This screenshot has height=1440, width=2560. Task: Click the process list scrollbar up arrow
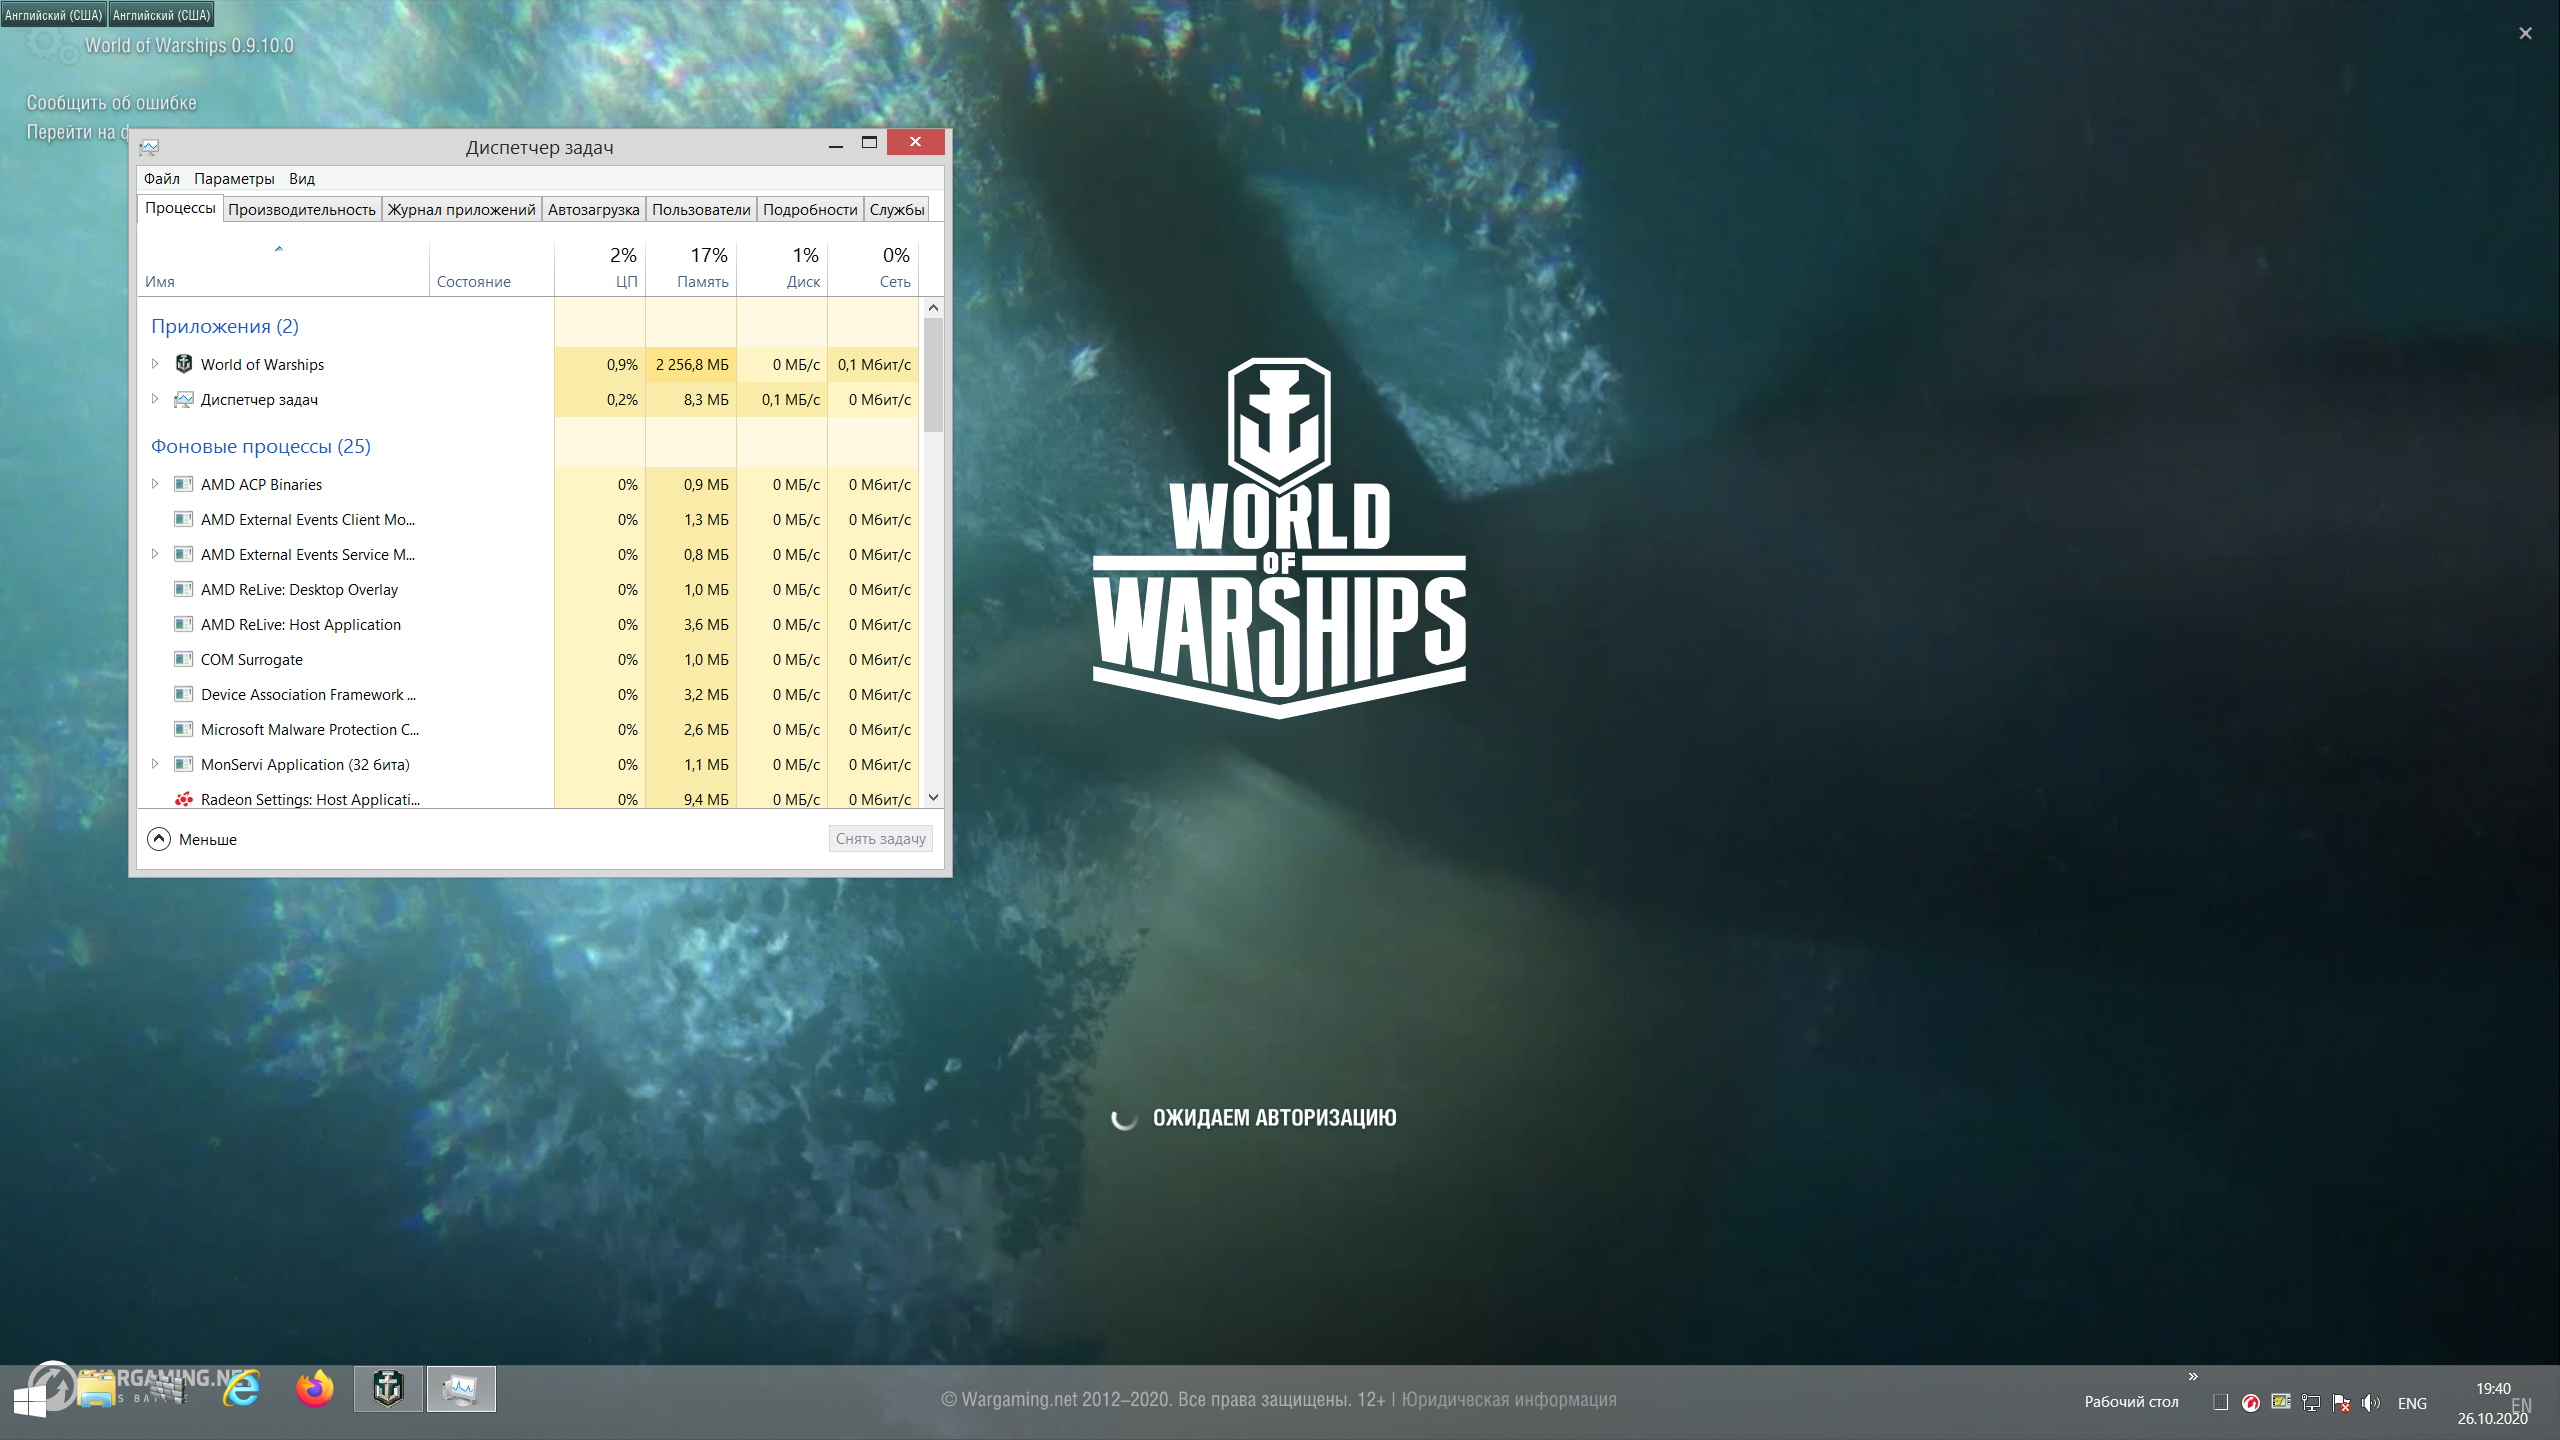(933, 307)
